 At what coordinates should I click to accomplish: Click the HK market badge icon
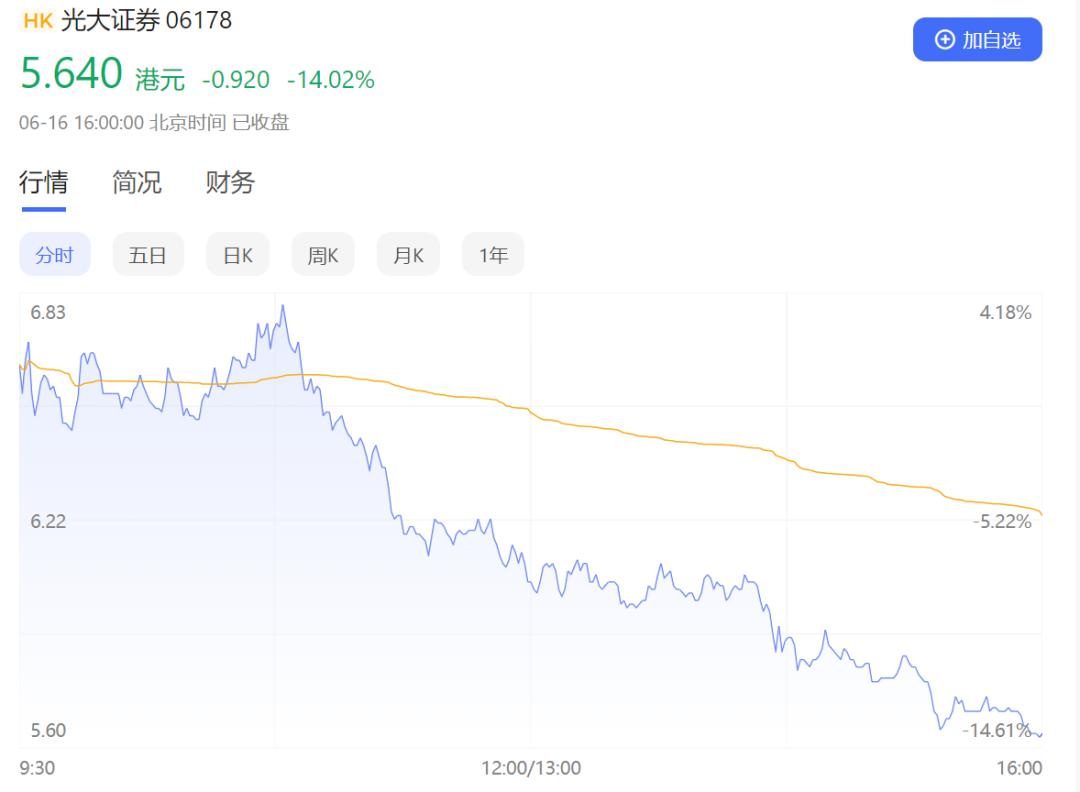[38, 21]
